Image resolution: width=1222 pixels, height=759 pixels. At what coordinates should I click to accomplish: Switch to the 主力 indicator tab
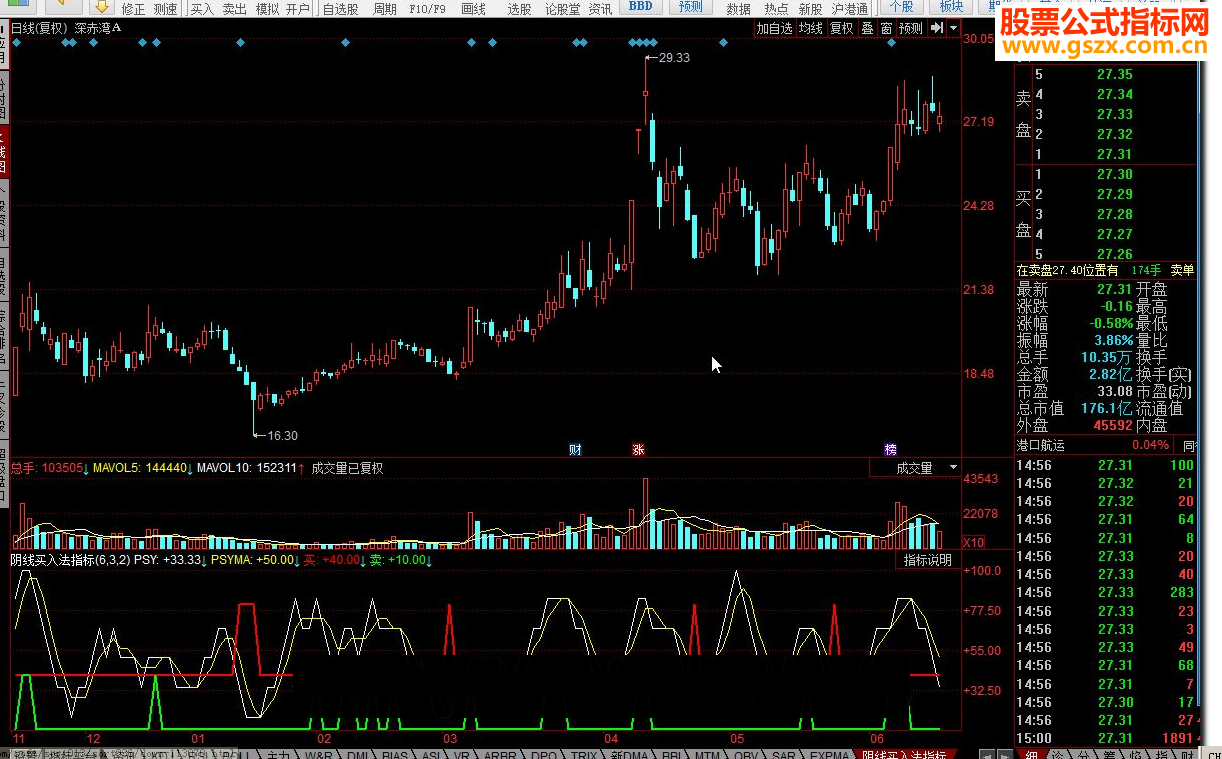click(278, 755)
